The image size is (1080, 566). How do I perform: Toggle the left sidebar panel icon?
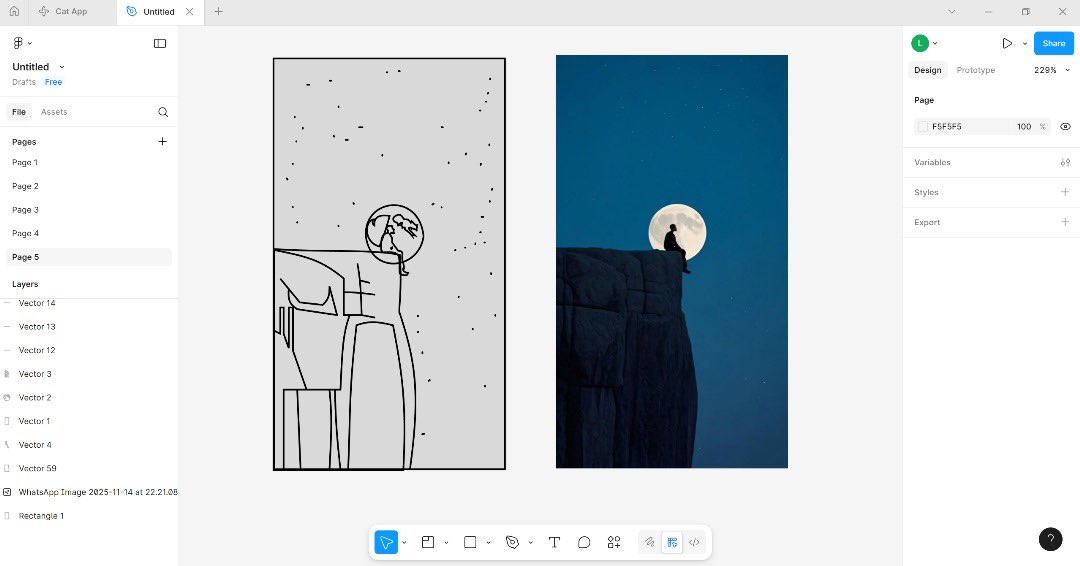tap(160, 43)
